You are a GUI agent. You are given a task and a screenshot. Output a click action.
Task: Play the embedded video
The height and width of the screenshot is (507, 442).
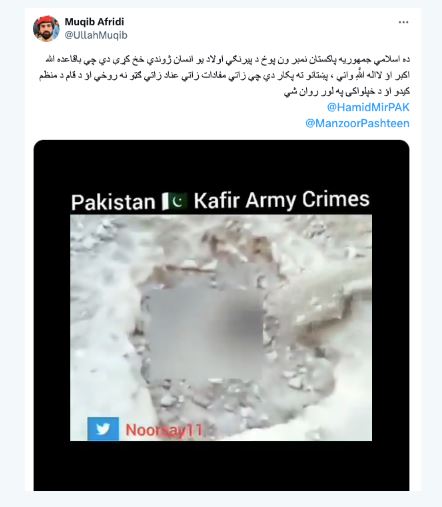point(221,315)
